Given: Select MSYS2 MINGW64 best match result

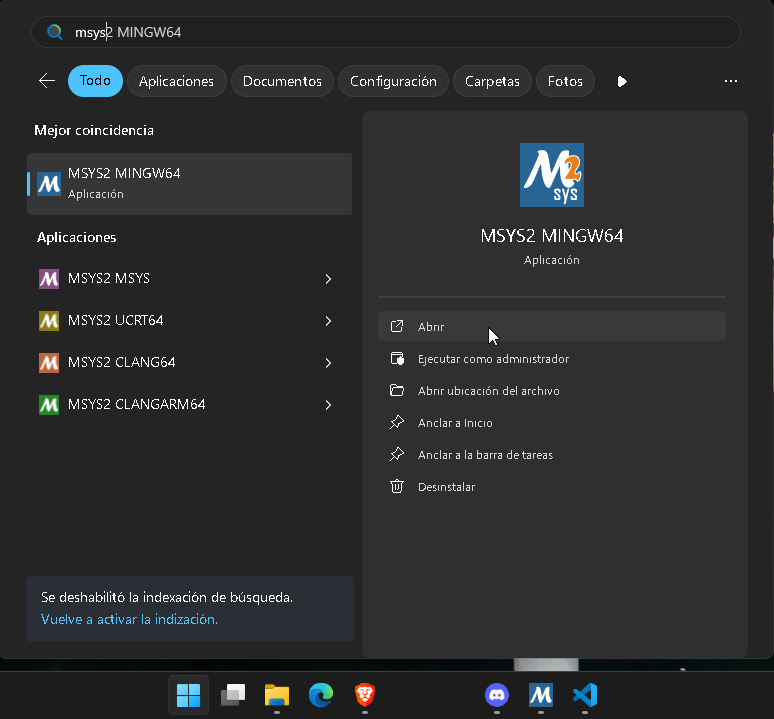Looking at the screenshot, I should (190, 184).
